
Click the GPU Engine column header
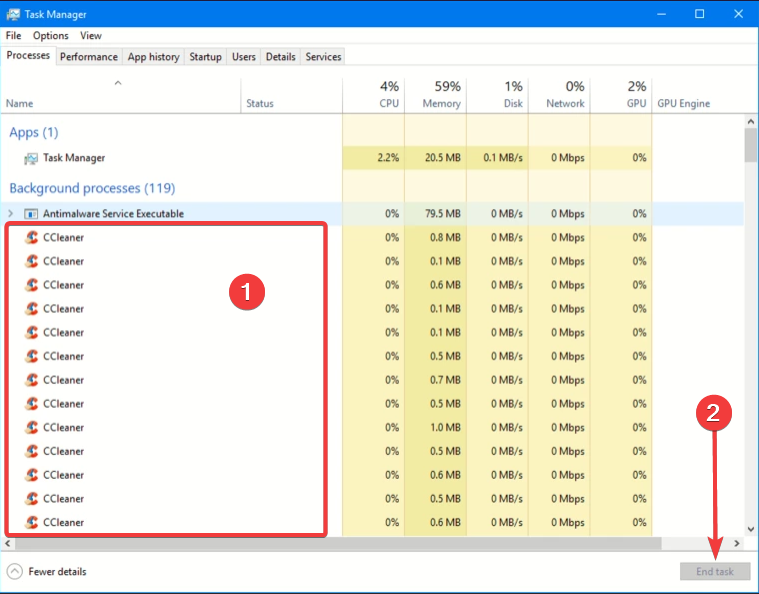[x=698, y=96]
